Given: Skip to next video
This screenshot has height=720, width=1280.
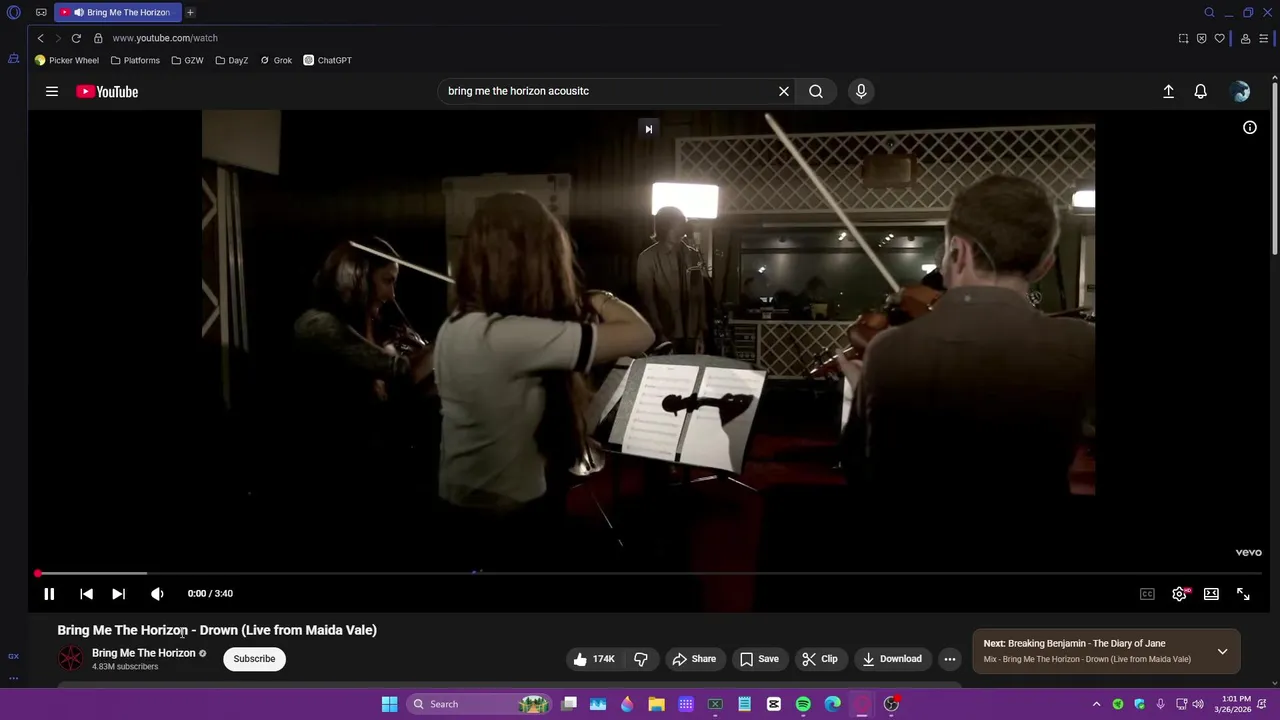Looking at the screenshot, I should 118,594.
